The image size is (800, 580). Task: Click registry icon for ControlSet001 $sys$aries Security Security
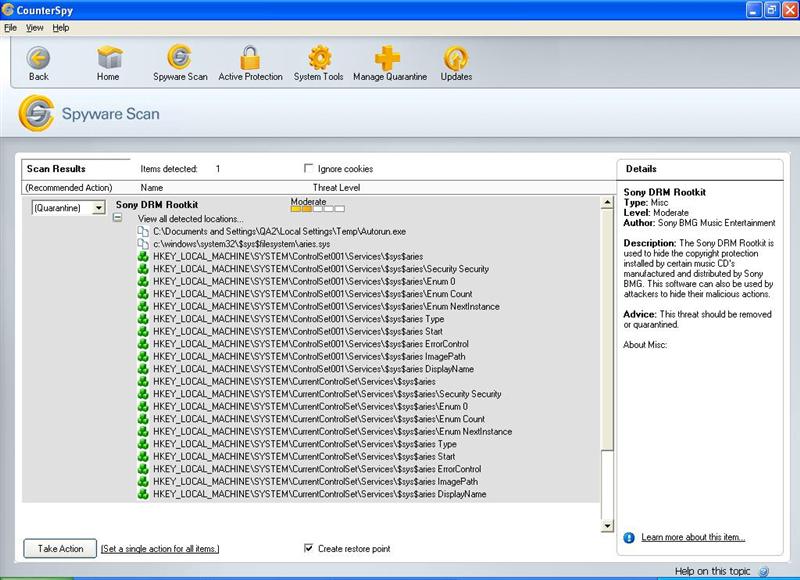143,269
